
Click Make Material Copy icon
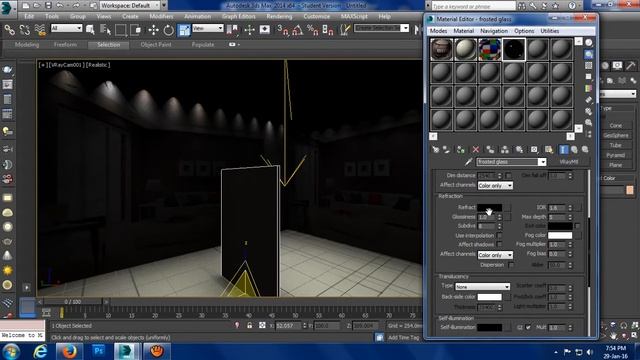[490, 150]
